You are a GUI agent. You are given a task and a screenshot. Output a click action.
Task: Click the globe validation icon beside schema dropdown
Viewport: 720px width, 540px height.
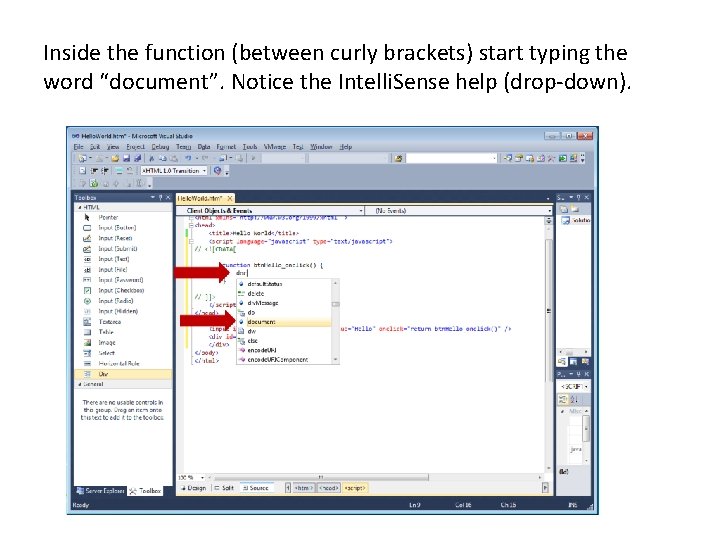tap(217, 171)
